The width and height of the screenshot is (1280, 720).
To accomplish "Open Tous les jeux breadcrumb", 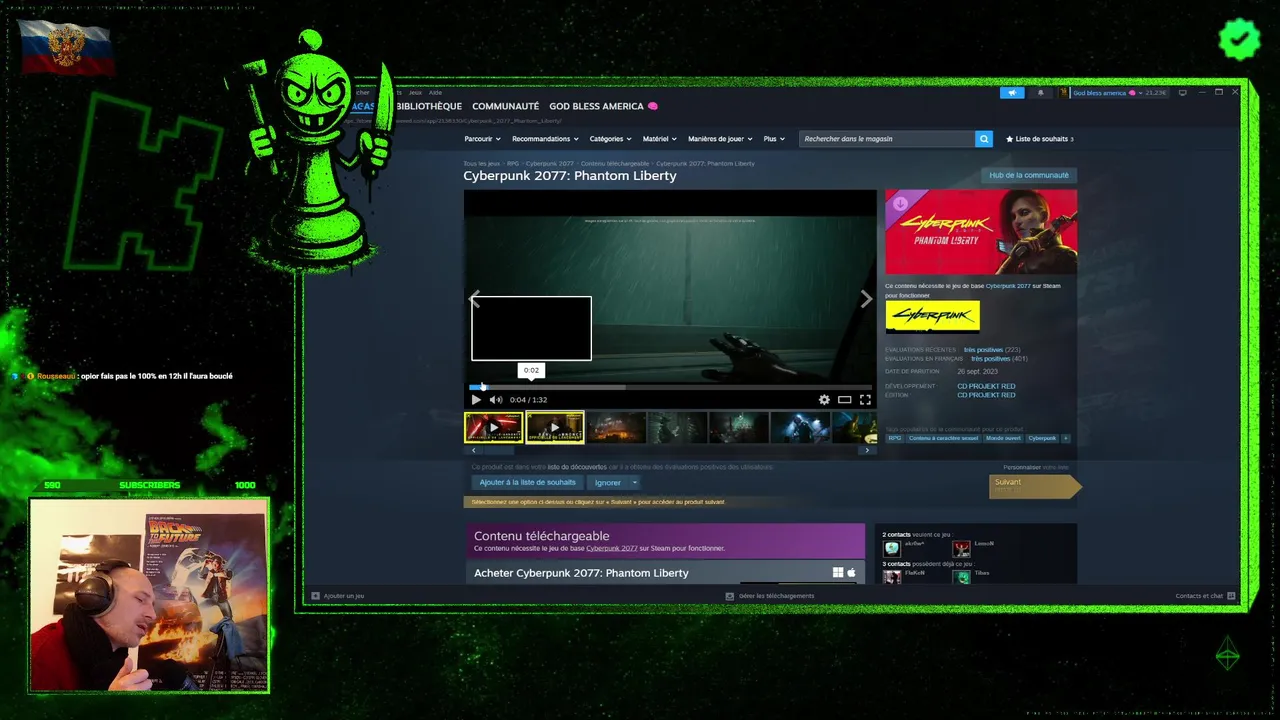I will coord(481,163).
